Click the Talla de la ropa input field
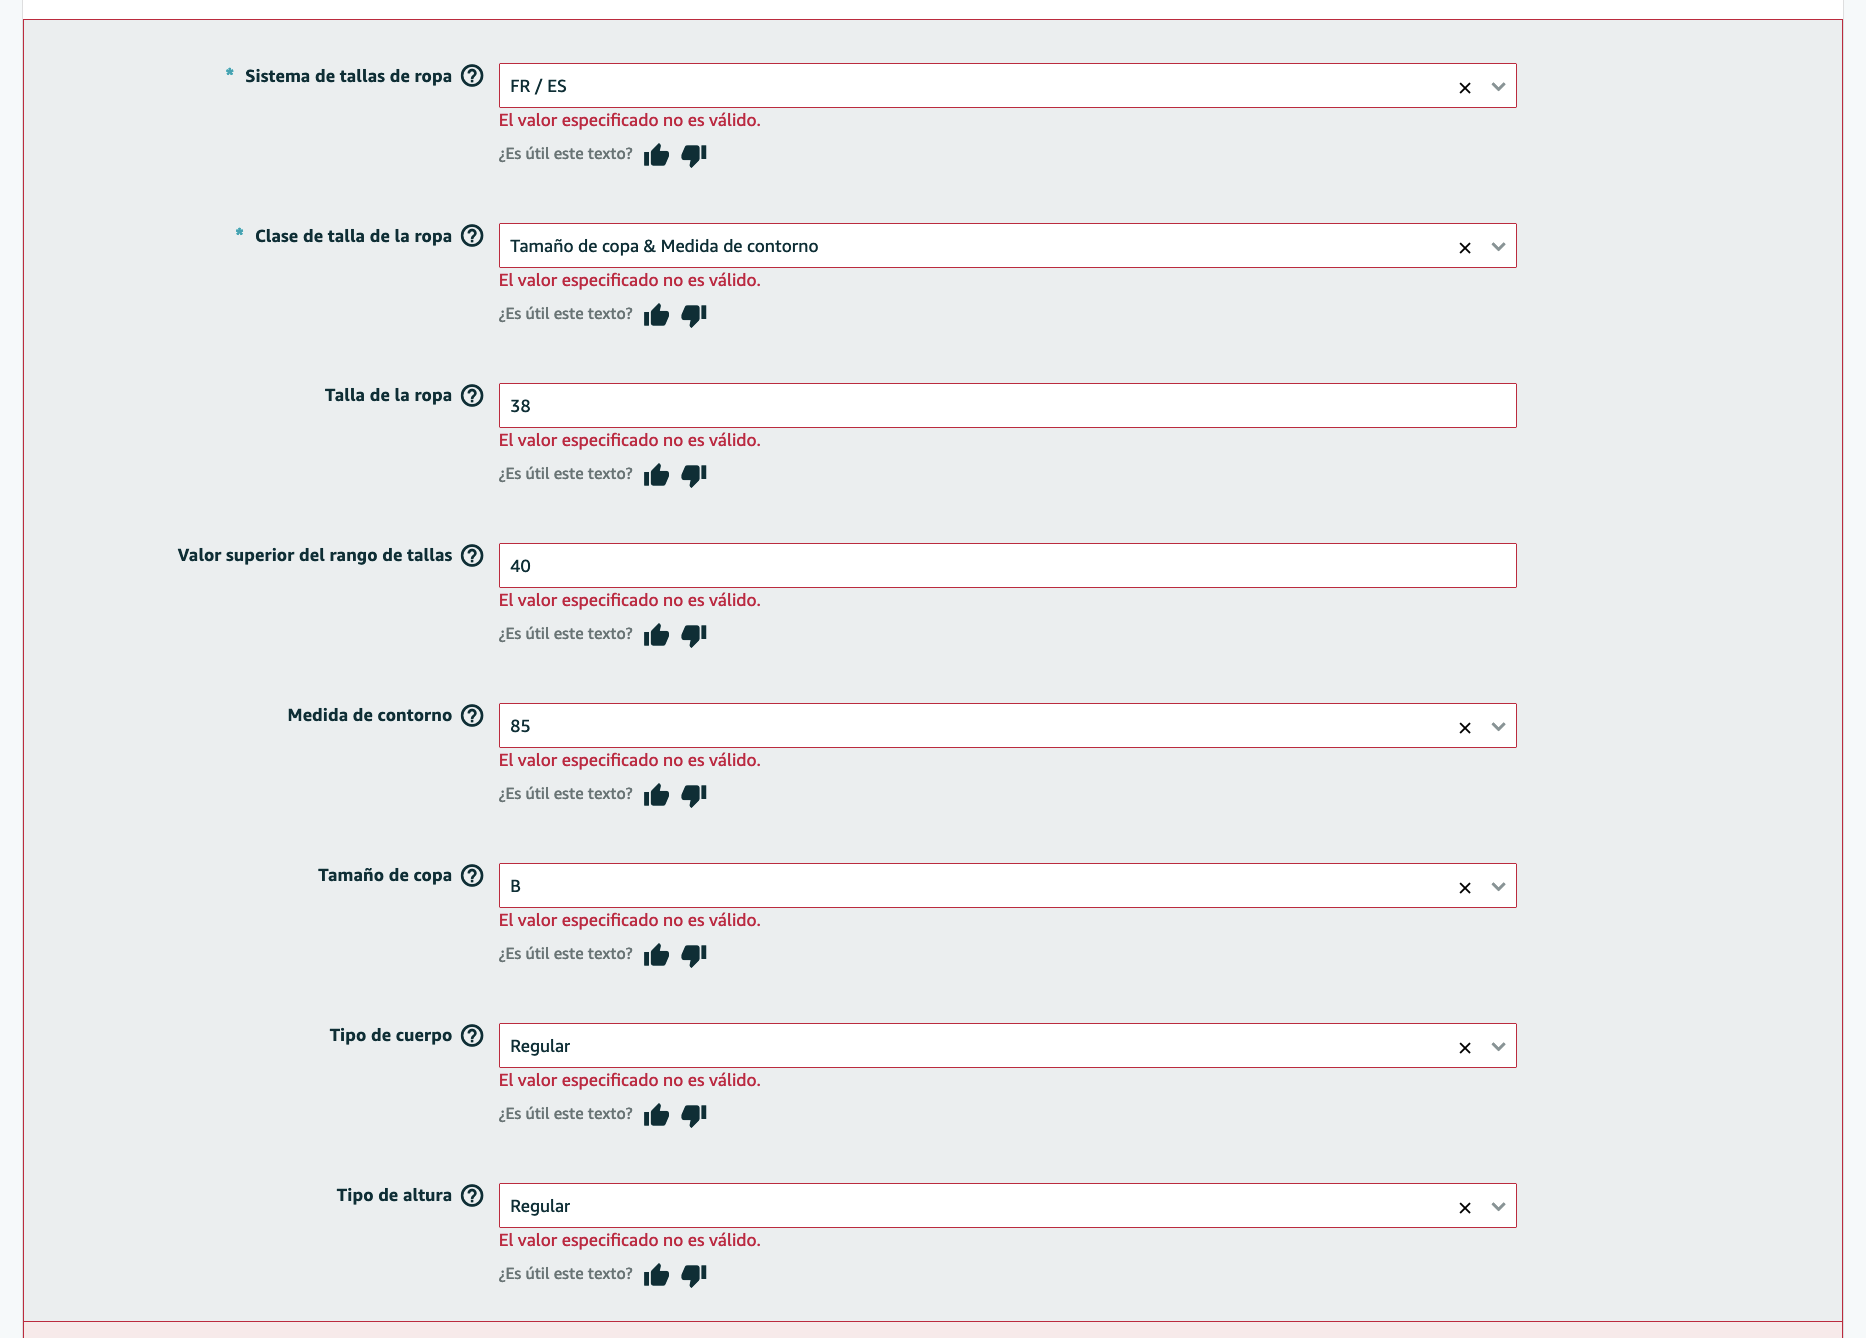This screenshot has height=1338, width=1866. pyautogui.click(x=1007, y=406)
